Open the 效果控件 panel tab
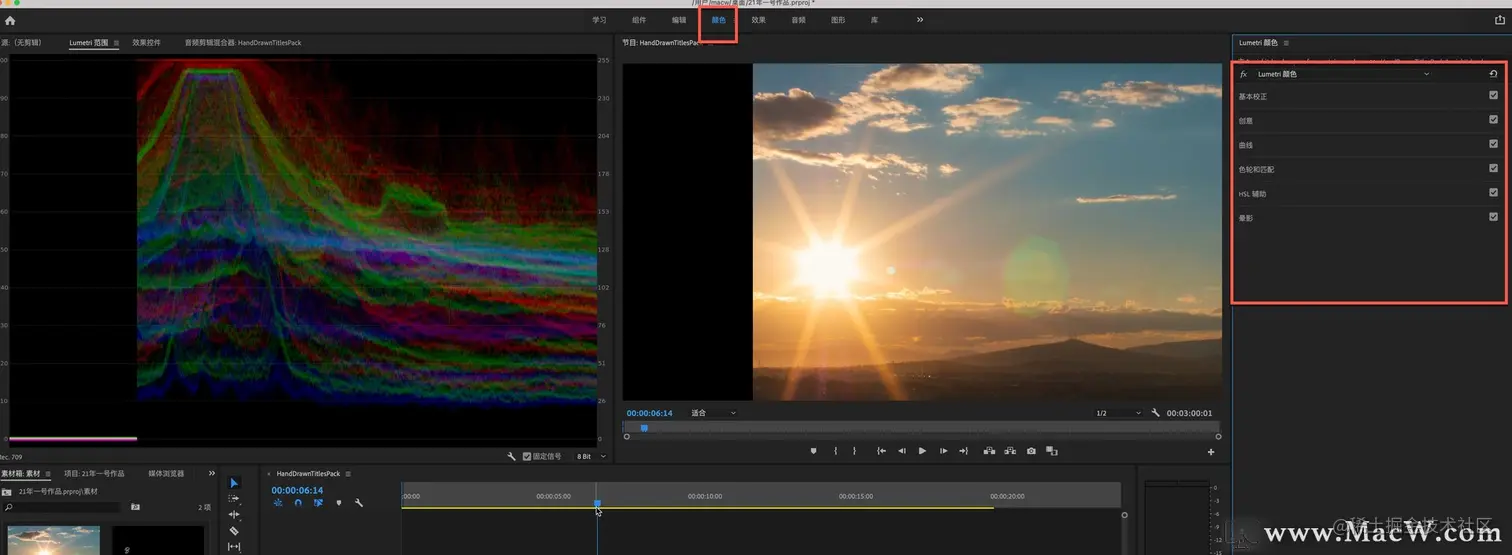This screenshot has height=555, width=1512. [146, 43]
